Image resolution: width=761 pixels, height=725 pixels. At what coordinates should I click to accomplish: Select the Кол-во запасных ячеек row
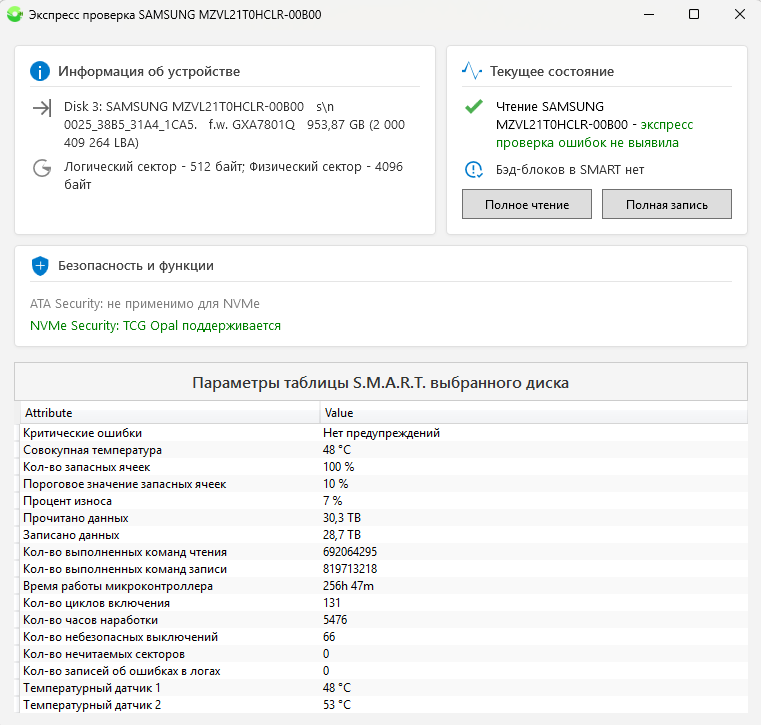pyautogui.click(x=383, y=467)
